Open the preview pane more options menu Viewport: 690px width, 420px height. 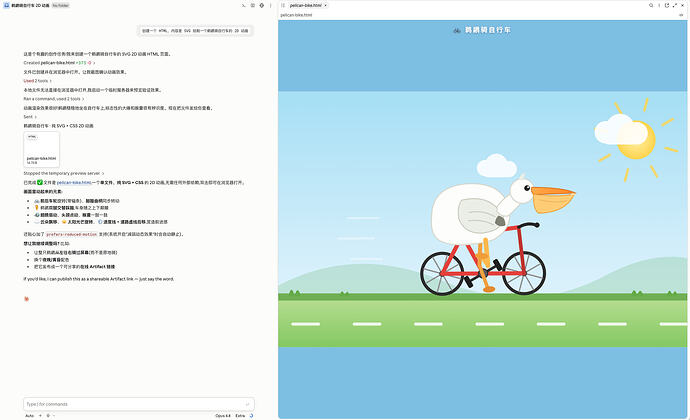[x=659, y=5]
